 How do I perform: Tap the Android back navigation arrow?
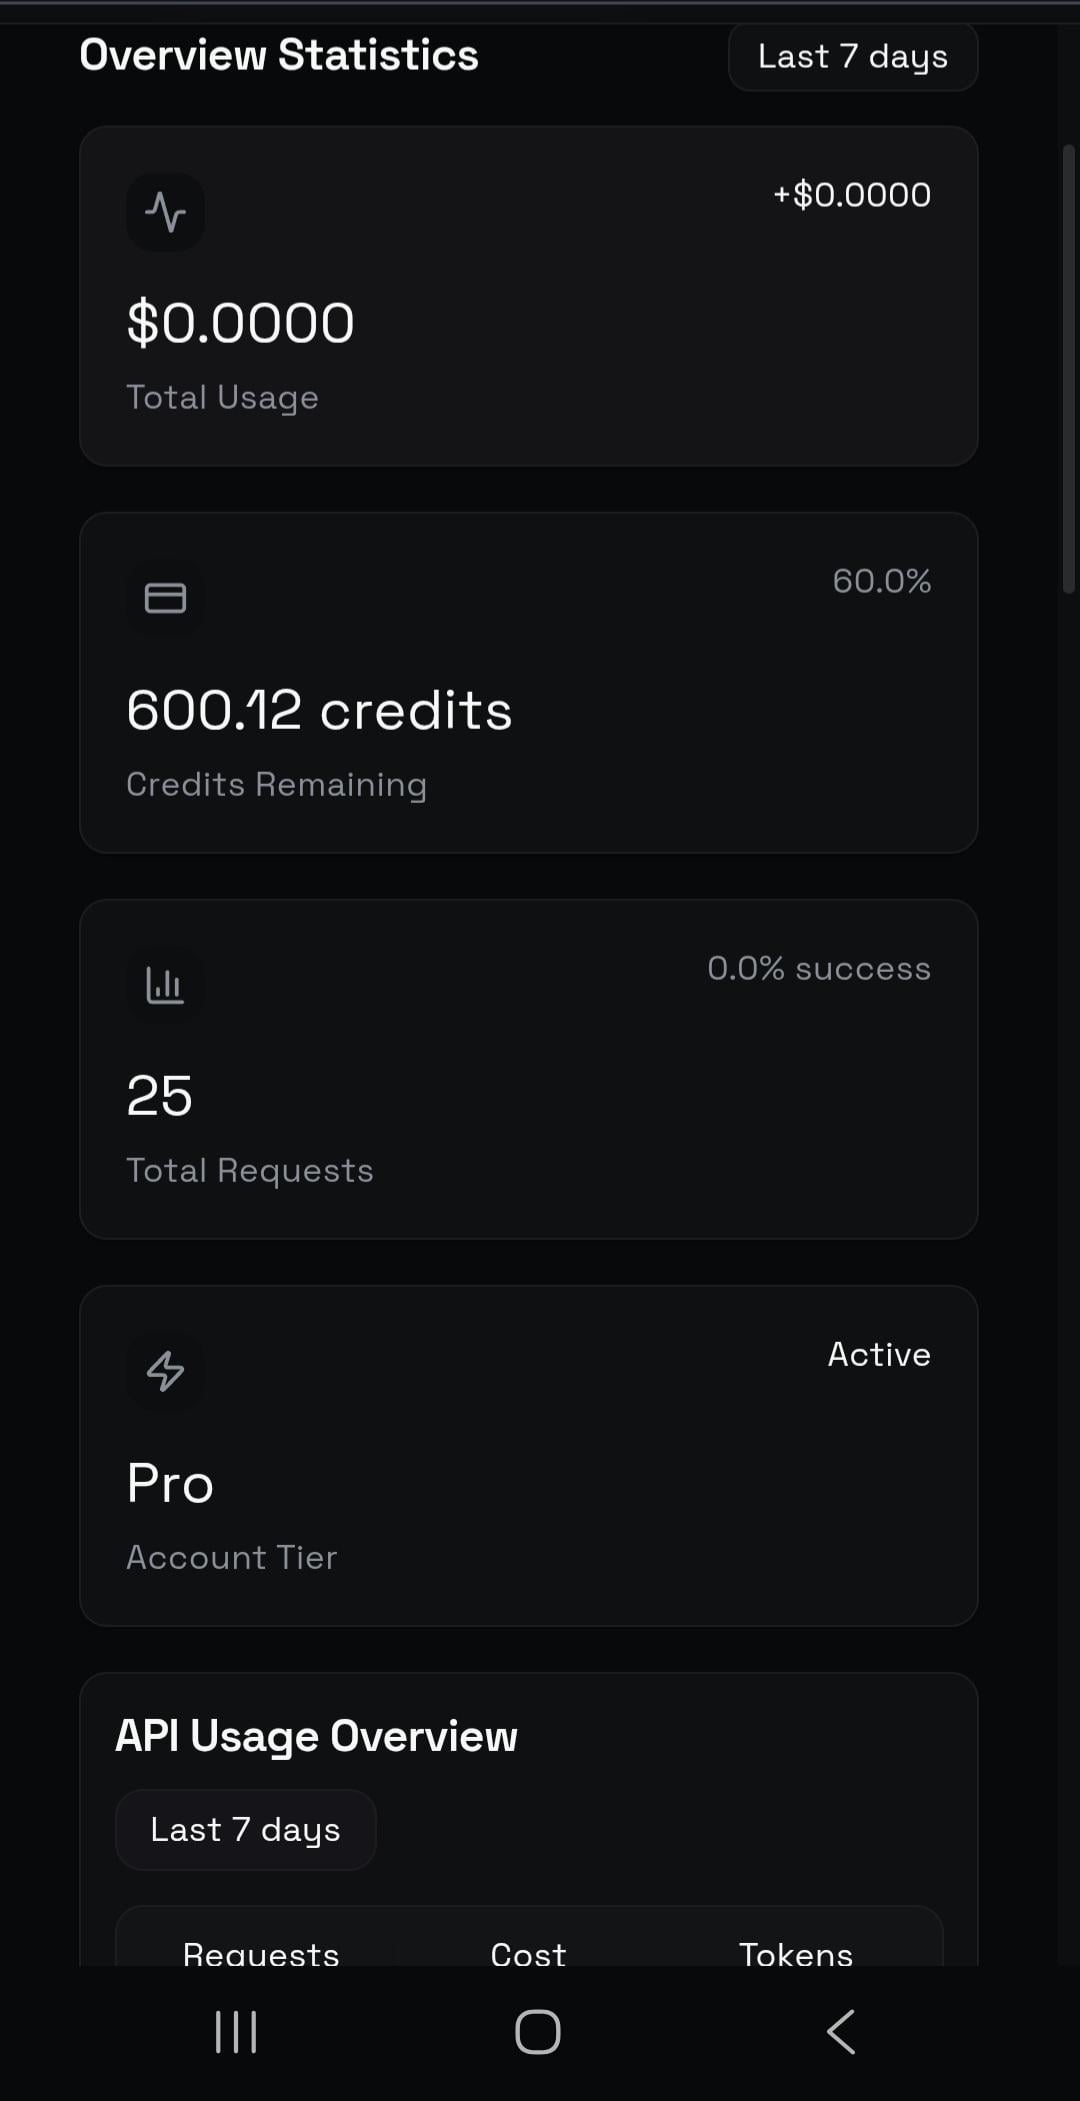pos(841,2032)
